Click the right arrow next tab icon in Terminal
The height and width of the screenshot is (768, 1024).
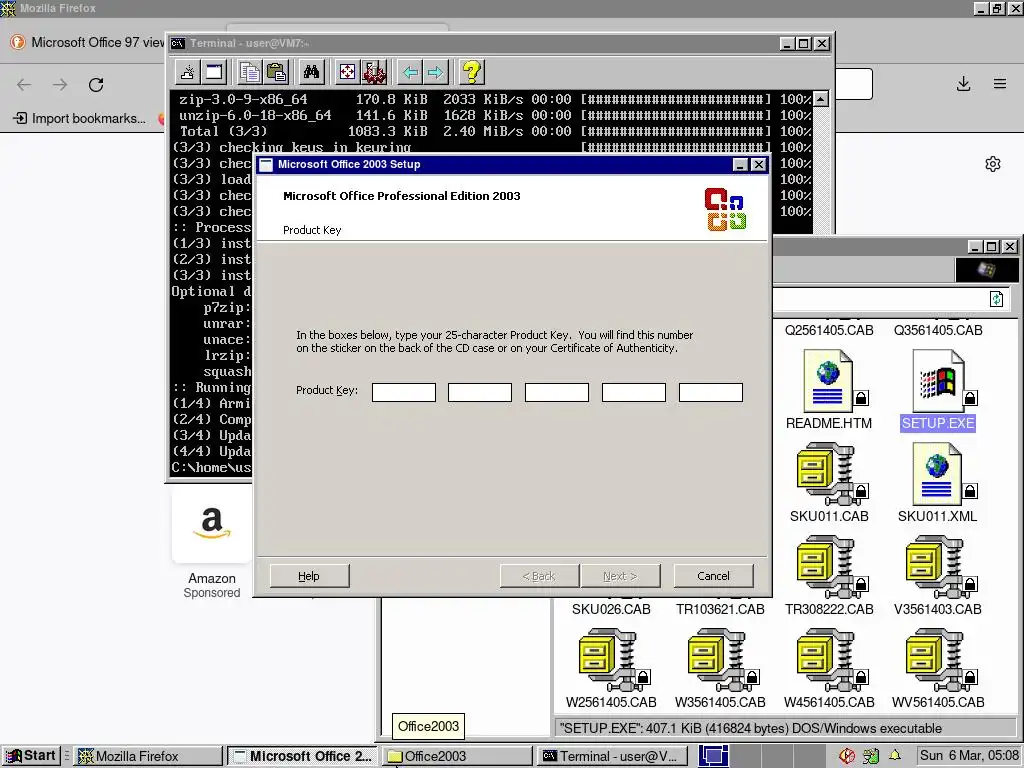click(436, 72)
